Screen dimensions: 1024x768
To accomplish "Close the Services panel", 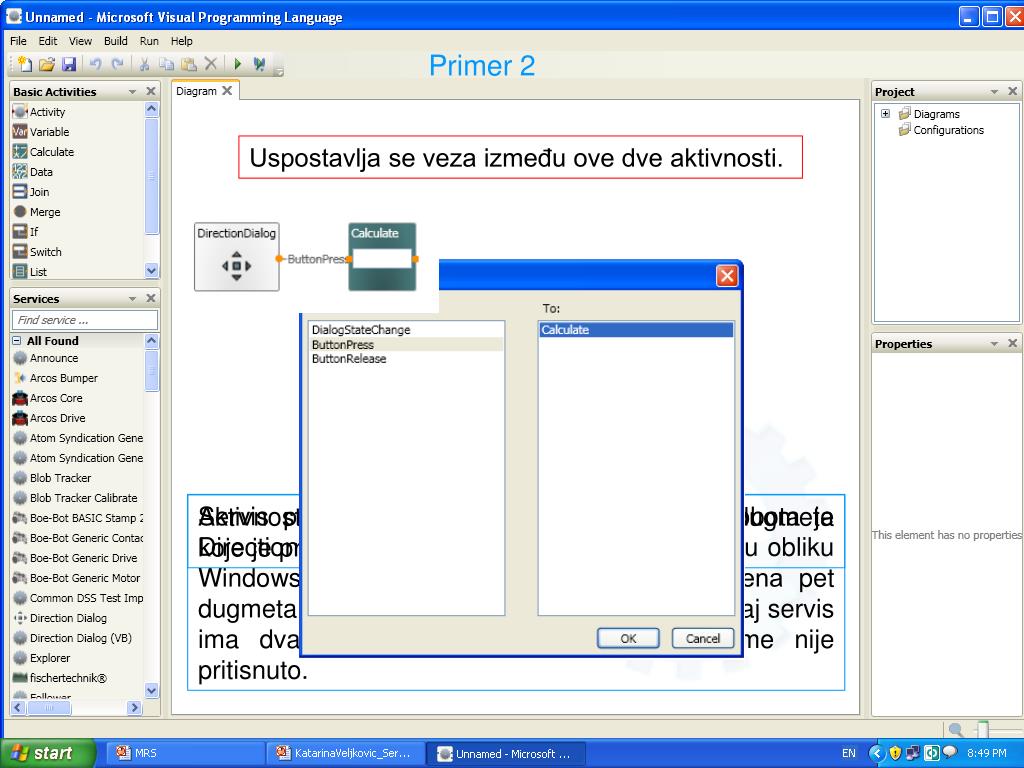I will pyautogui.click(x=151, y=298).
